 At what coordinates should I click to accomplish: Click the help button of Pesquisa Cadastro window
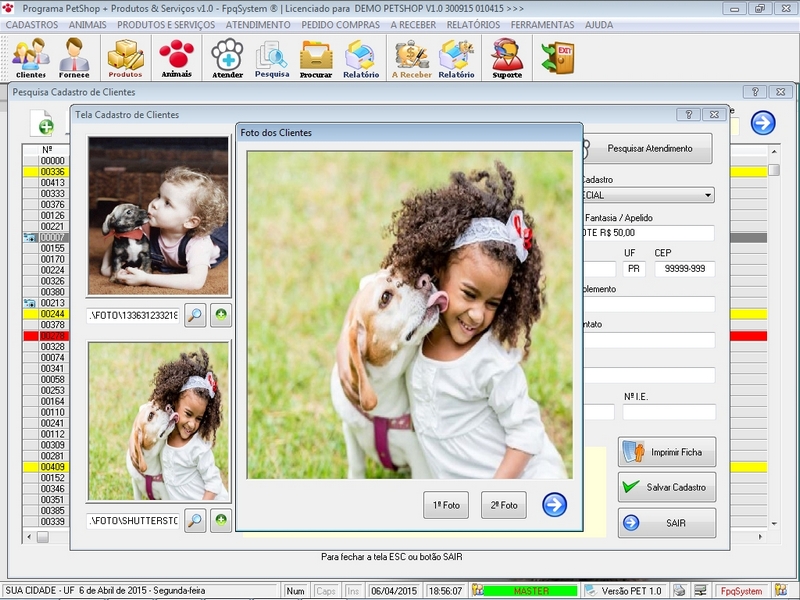(x=755, y=92)
